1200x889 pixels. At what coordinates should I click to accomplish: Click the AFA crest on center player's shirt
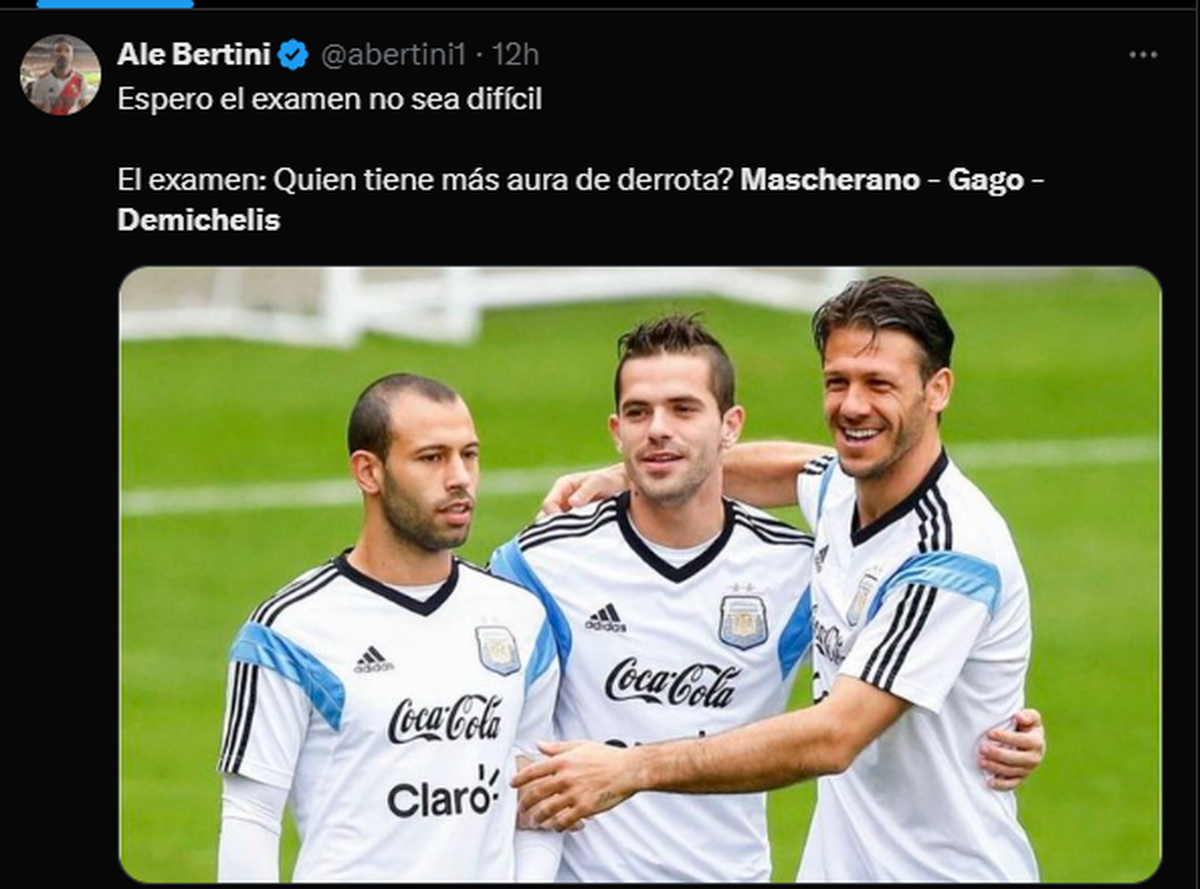743,621
